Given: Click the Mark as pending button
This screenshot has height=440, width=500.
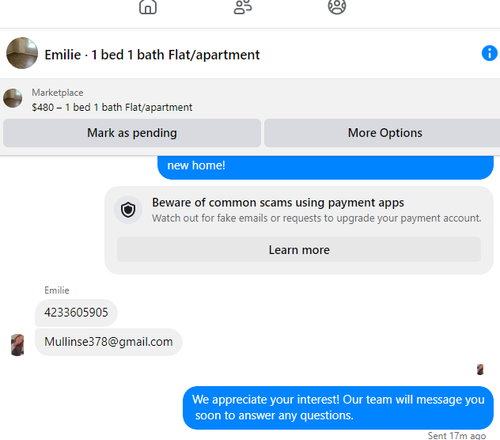Looking at the screenshot, I should (x=132, y=133).
